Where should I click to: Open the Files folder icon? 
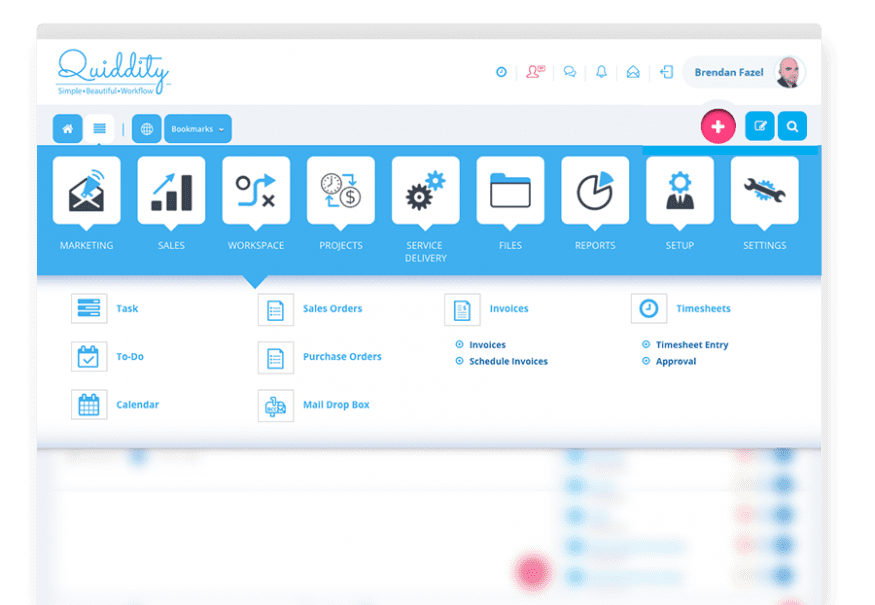point(510,190)
